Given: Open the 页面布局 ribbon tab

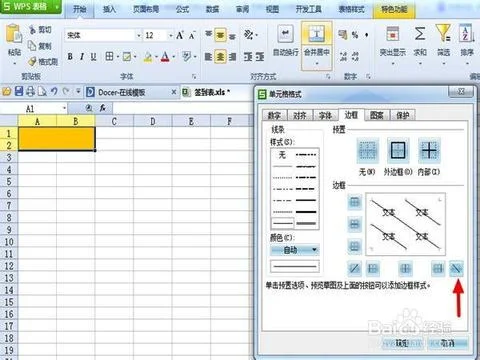Looking at the screenshot, I should 146,9.
